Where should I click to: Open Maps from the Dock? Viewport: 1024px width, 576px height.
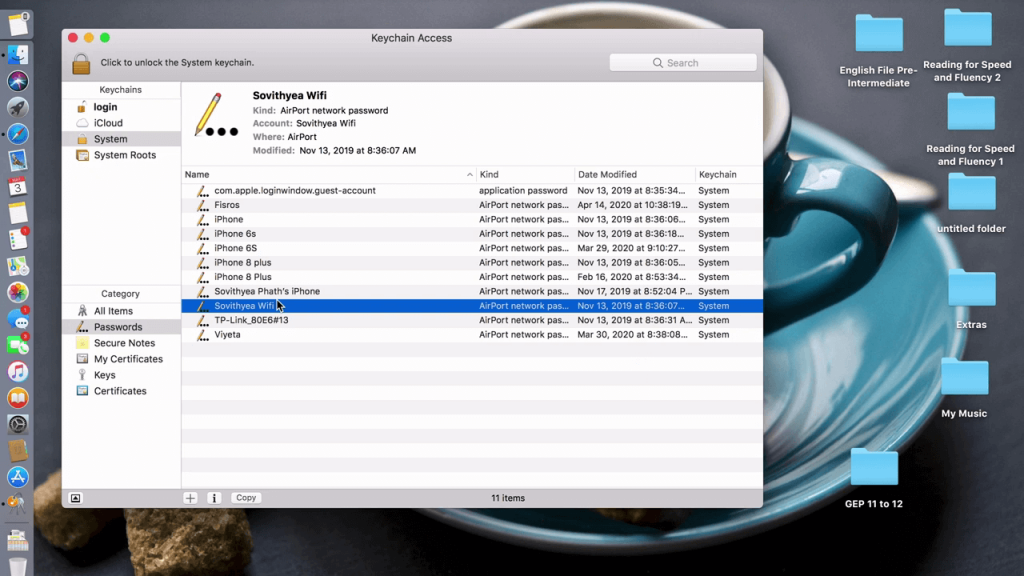tap(18, 266)
